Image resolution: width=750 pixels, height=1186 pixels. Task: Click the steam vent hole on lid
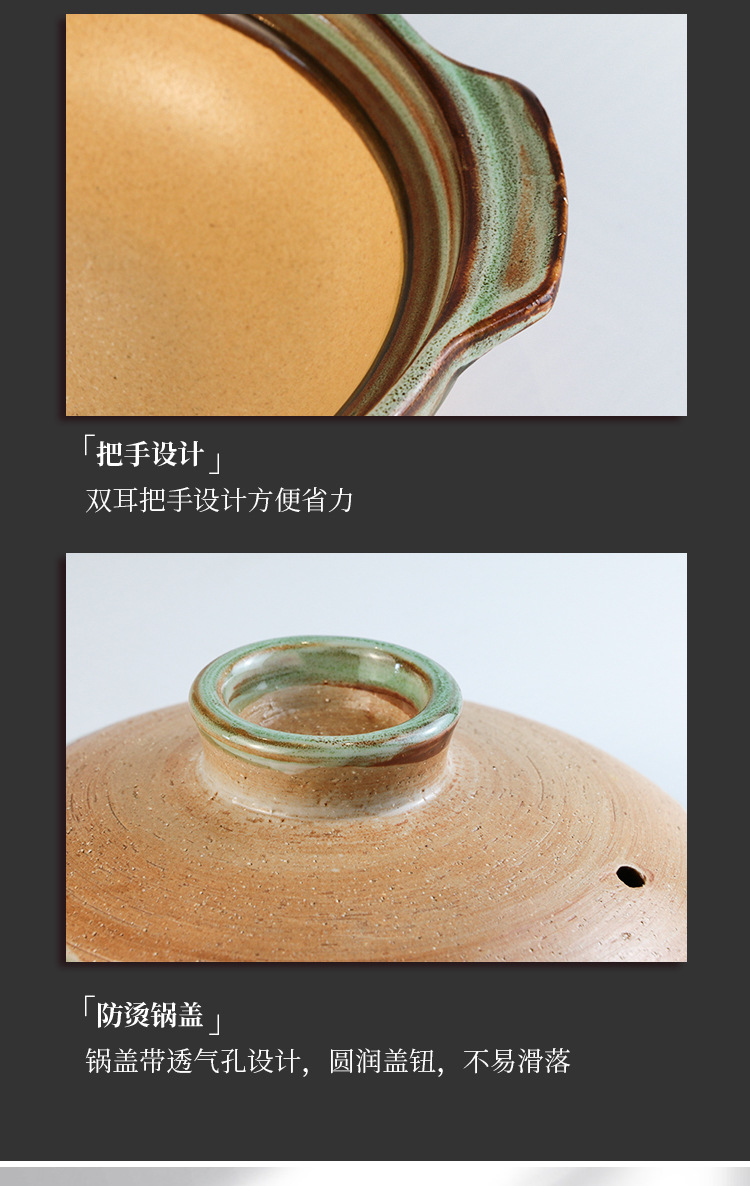click(x=631, y=877)
